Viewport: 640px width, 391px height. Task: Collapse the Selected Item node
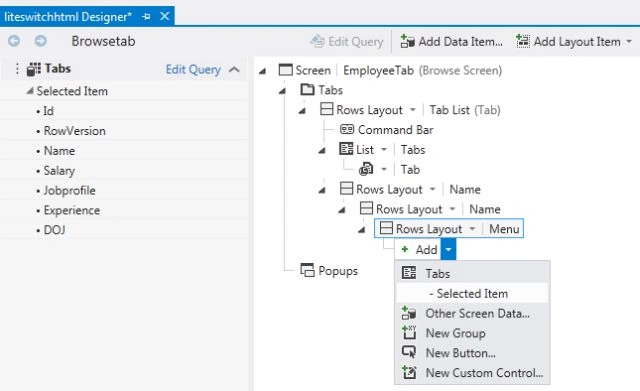30,91
